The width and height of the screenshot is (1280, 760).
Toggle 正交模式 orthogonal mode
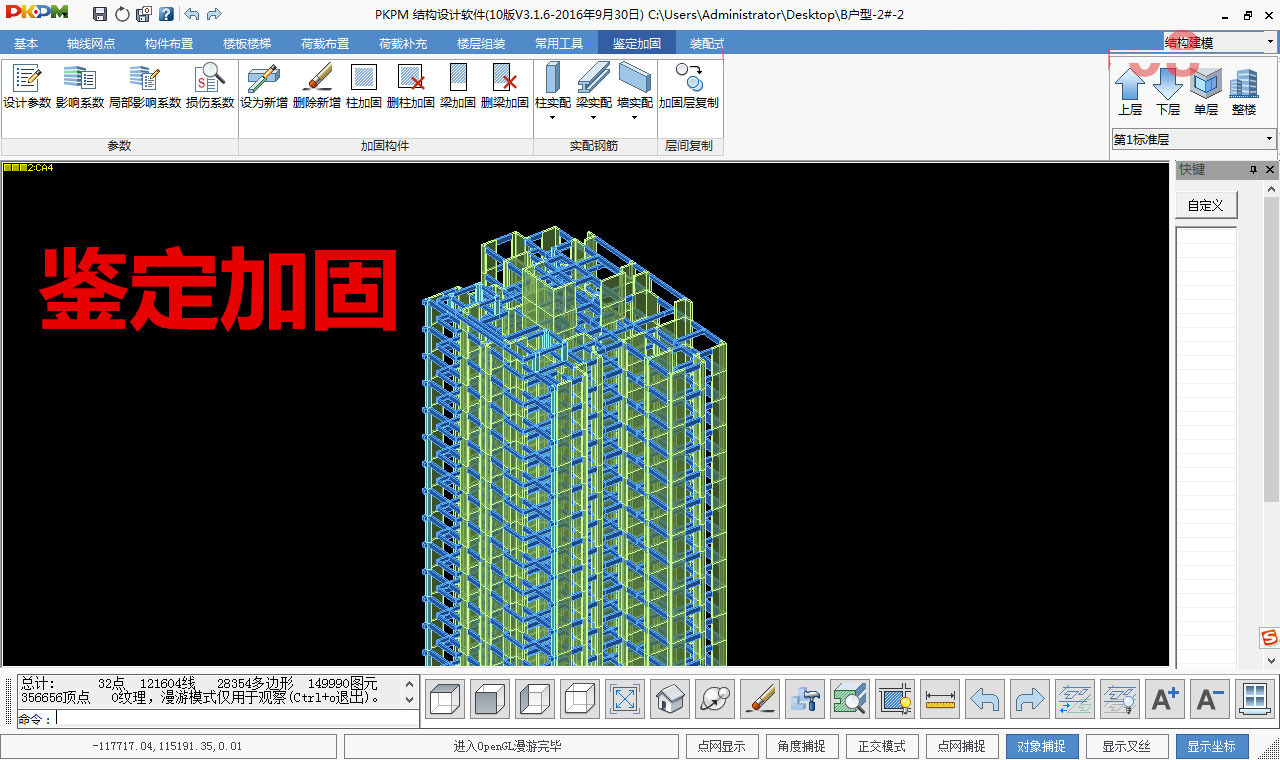tap(882, 746)
